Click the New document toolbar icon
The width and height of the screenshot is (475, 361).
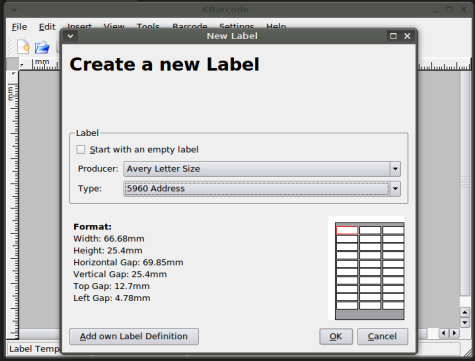coord(23,47)
